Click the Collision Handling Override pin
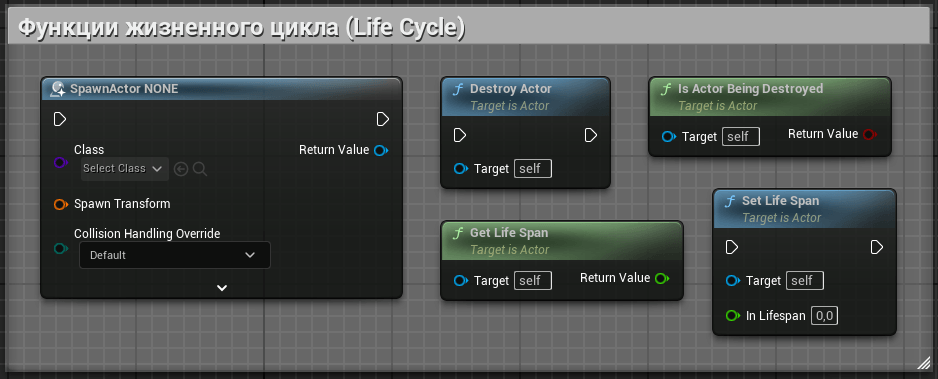The height and width of the screenshot is (379, 938). click(x=61, y=248)
